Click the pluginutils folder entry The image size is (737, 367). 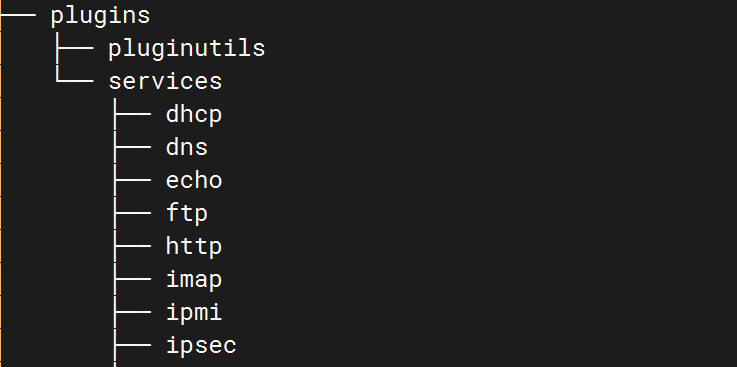pos(187,48)
